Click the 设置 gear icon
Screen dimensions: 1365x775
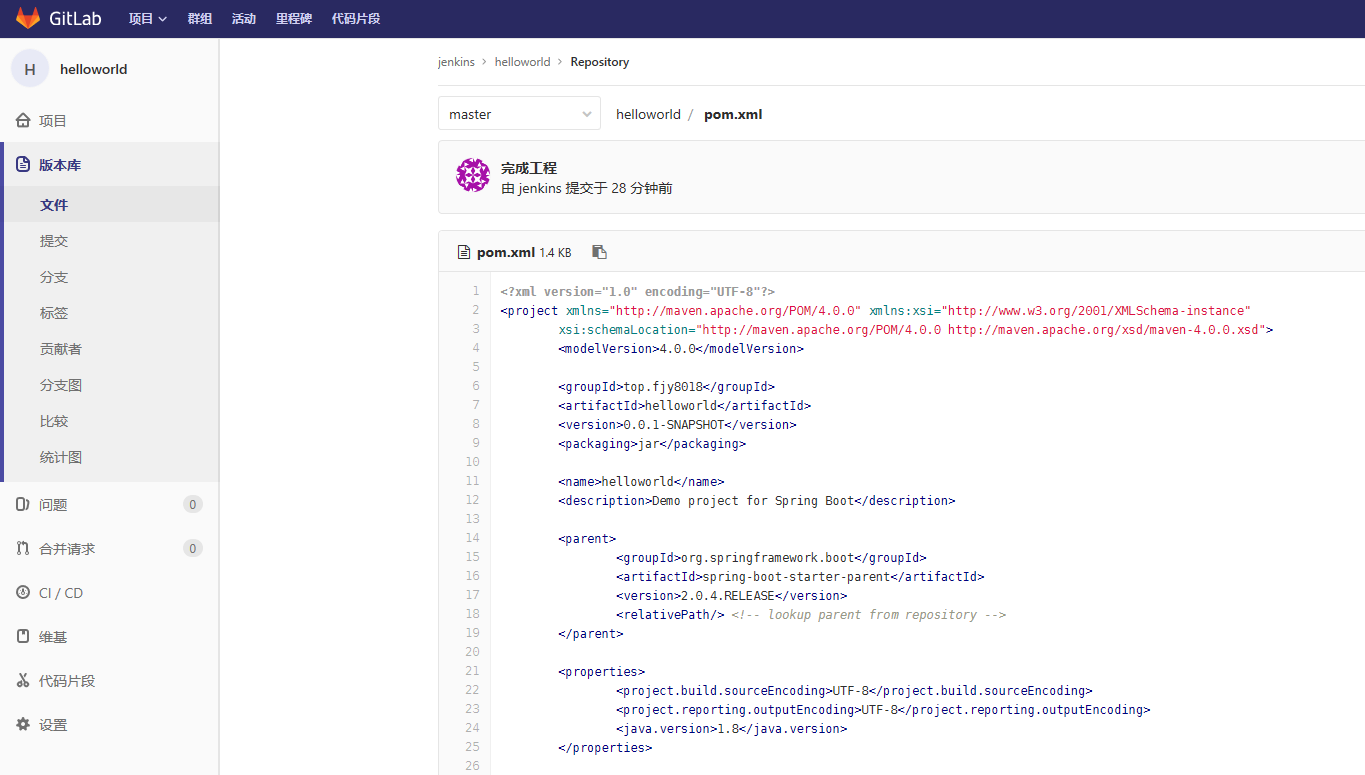pyautogui.click(x=23, y=725)
